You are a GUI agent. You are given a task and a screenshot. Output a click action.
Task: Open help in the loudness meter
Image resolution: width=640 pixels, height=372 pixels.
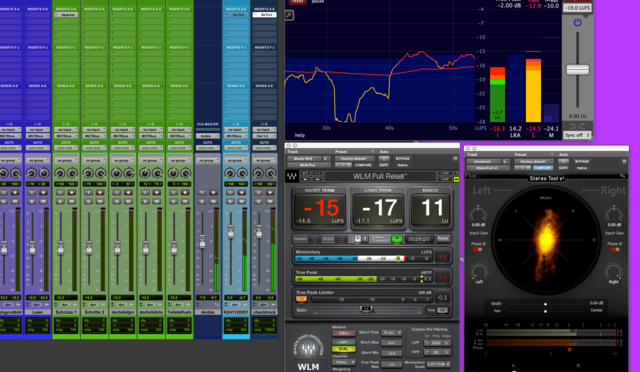(300, 135)
